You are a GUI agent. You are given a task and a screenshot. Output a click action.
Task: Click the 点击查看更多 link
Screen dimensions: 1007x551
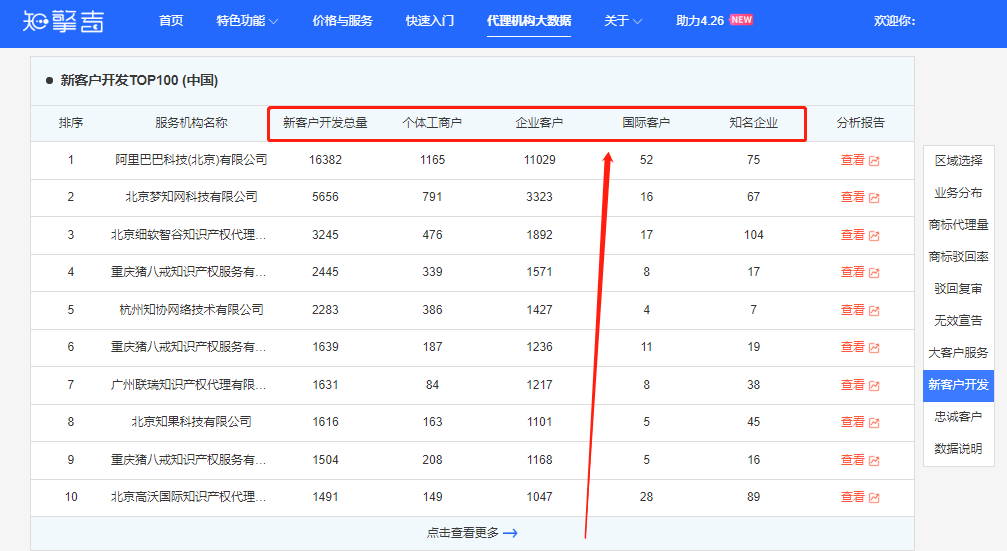[463, 533]
